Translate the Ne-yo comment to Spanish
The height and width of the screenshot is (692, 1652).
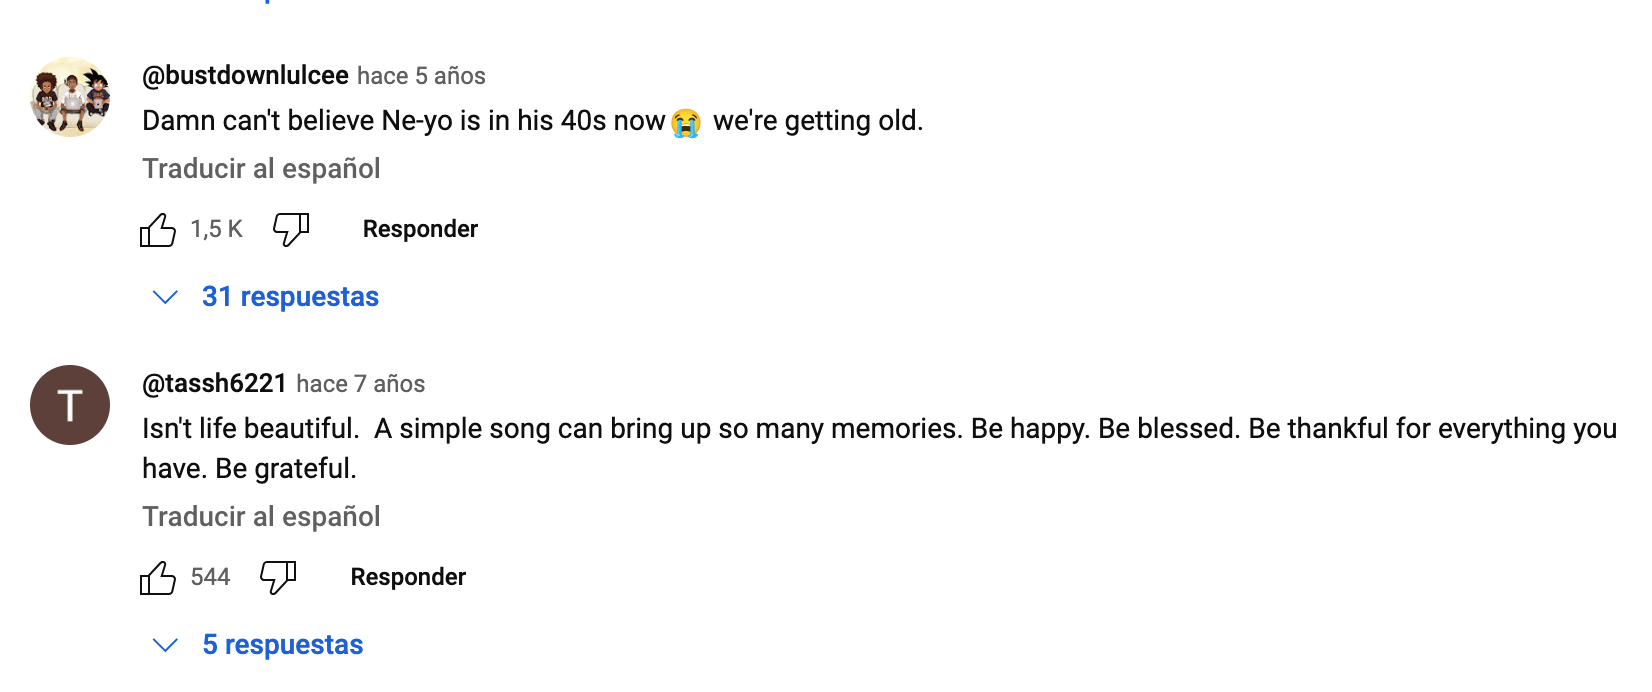261,168
